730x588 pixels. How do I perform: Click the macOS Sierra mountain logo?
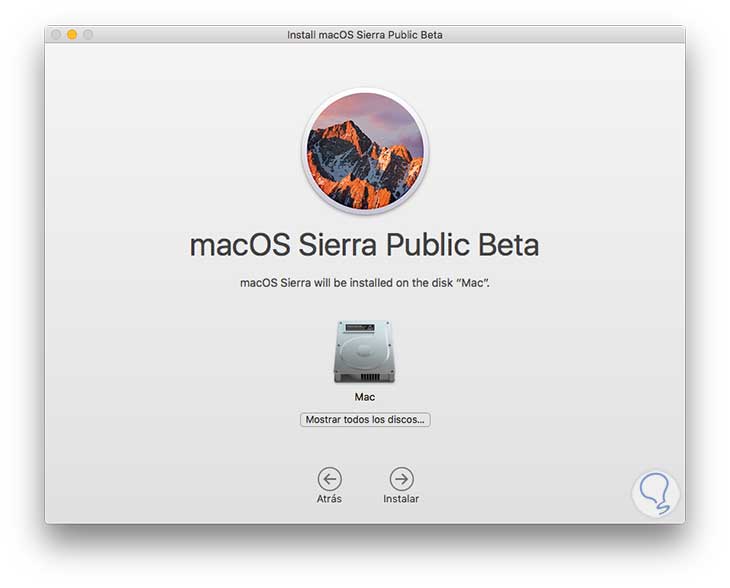click(x=365, y=150)
